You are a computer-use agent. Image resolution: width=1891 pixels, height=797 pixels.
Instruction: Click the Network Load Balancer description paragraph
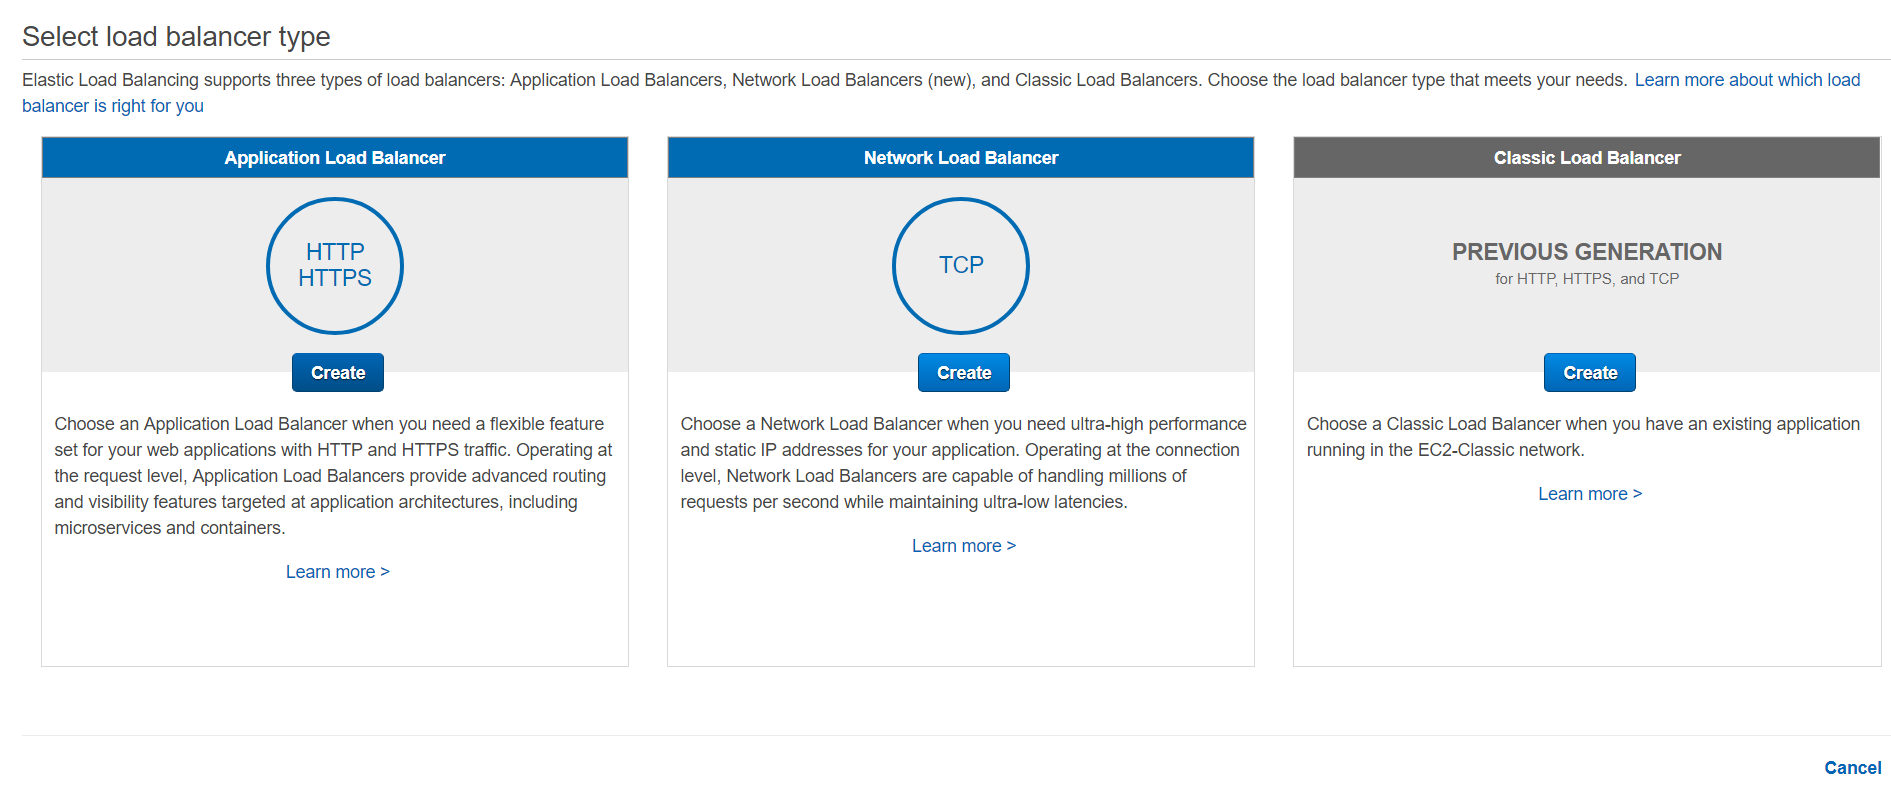coord(963,463)
